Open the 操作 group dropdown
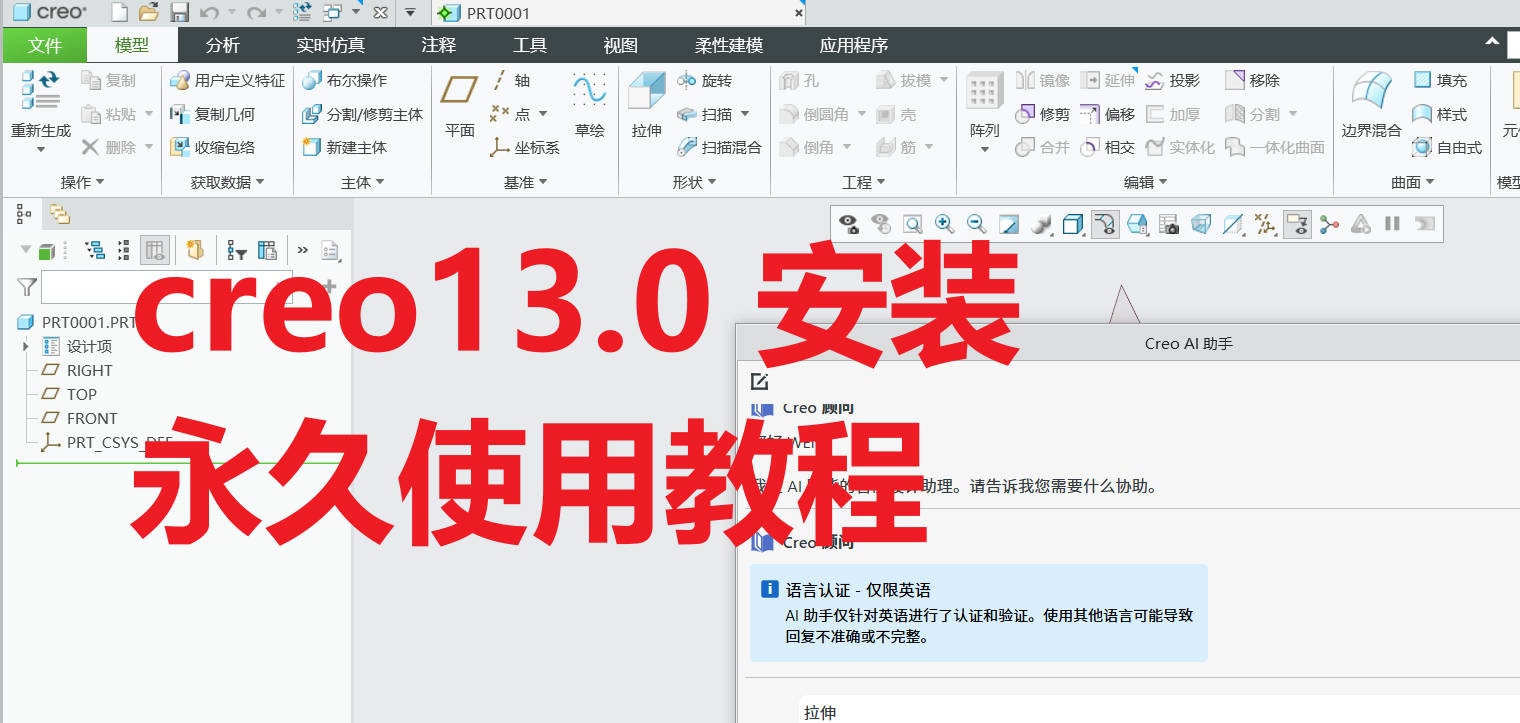Image resolution: width=1520 pixels, height=723 pixels. pyautogui.click(x=82, y=182)
